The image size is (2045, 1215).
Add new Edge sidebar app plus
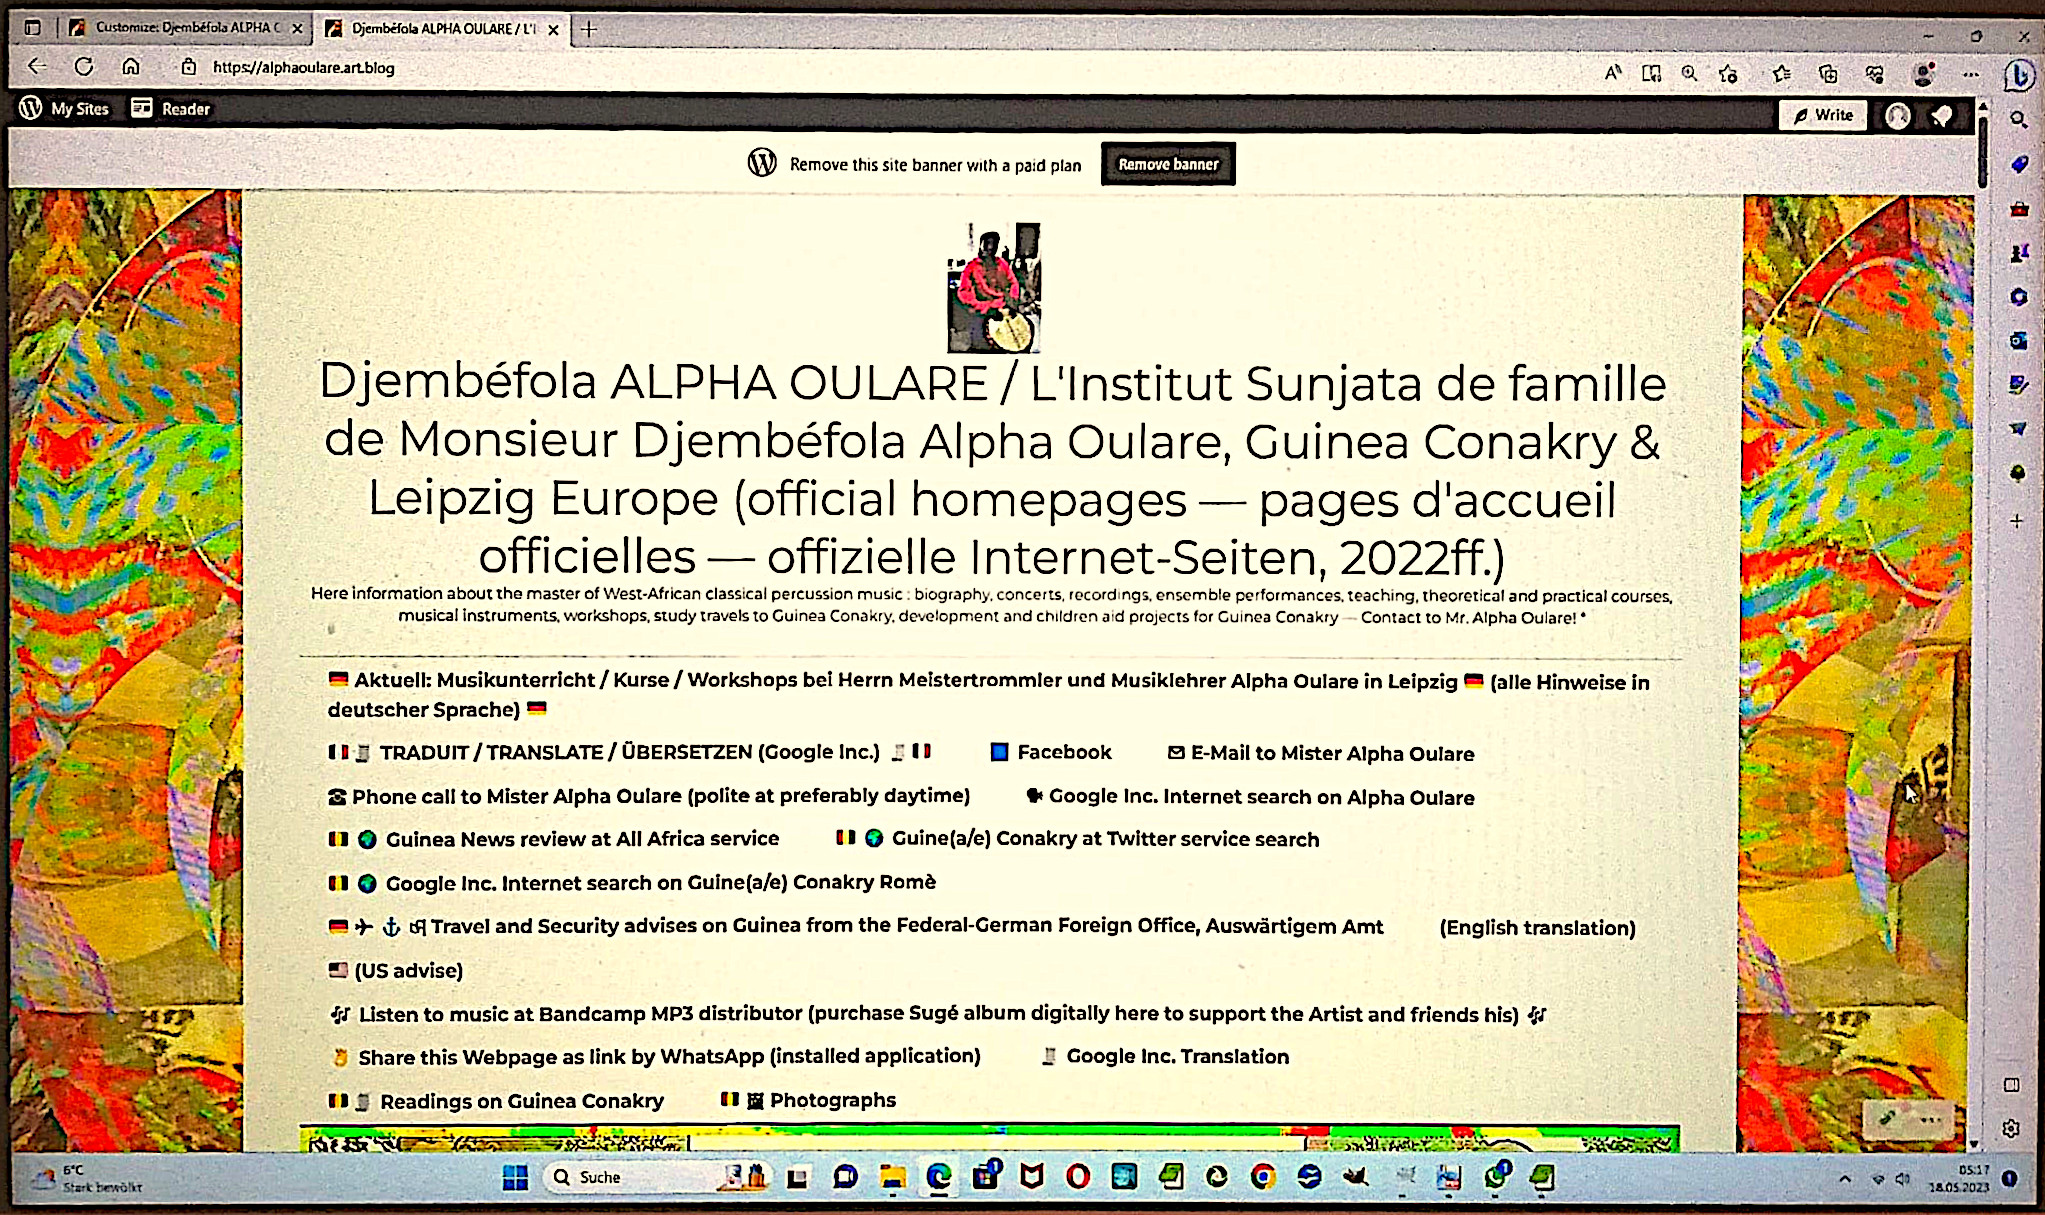(2017, 521)
